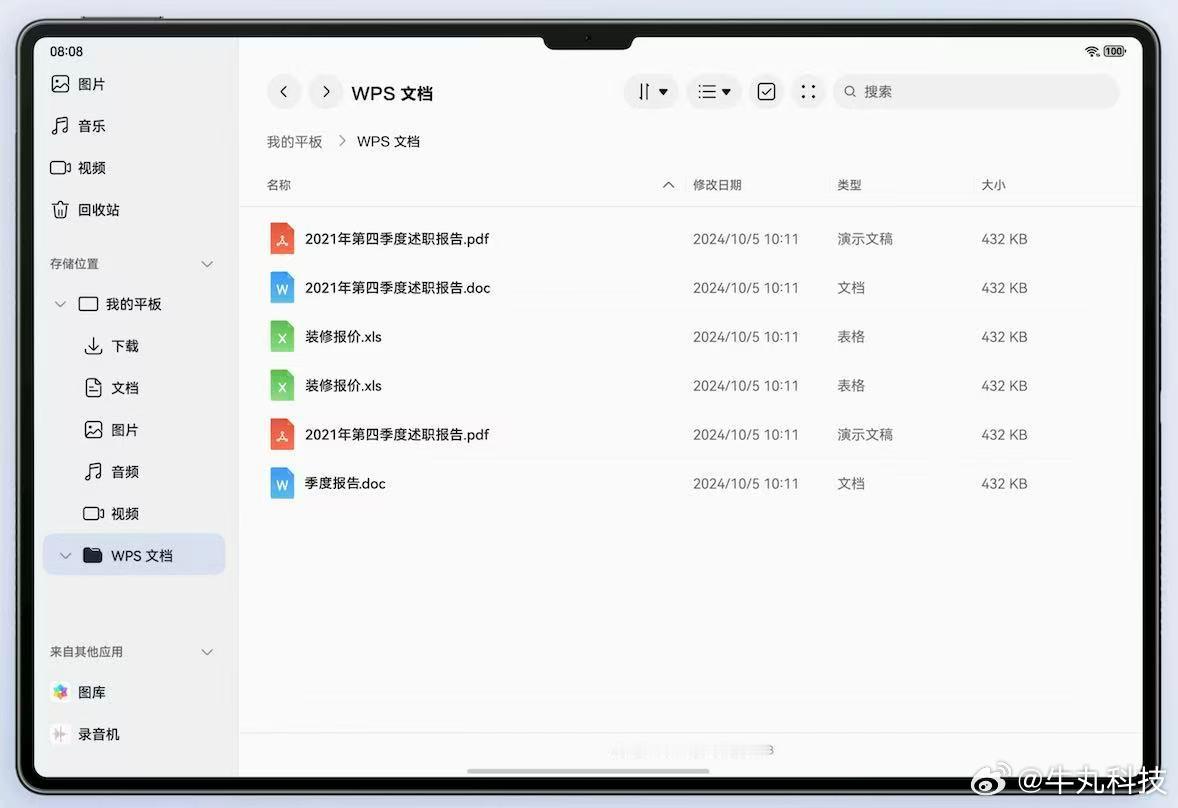Open Recorder (录音机) app entry
Image resolution: width=1178 pixels, height=808 pixels.
[x=85, y=734]
